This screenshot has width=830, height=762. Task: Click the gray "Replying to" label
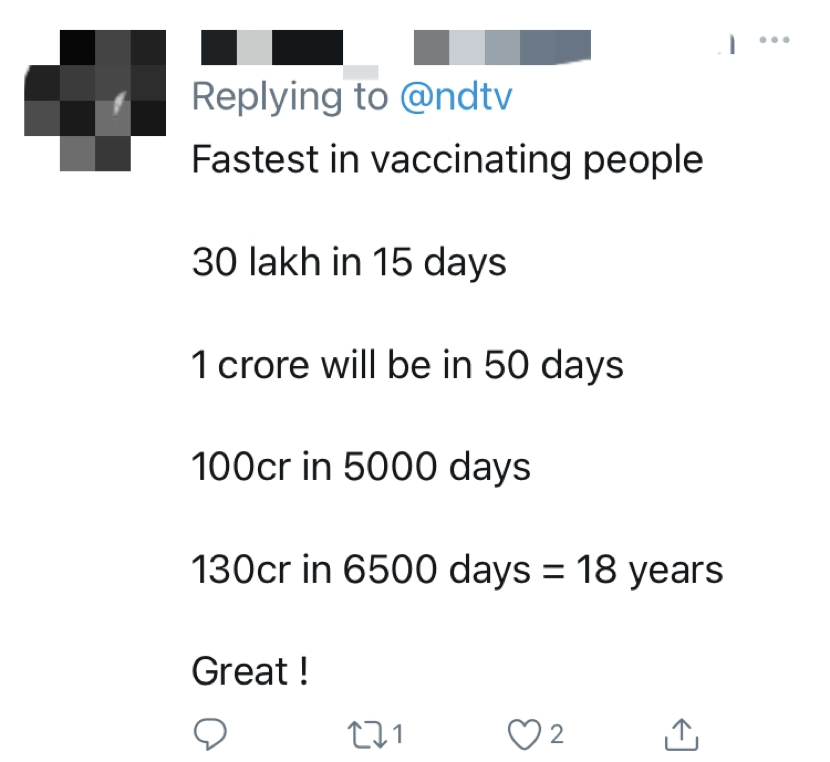click(289, 96)
